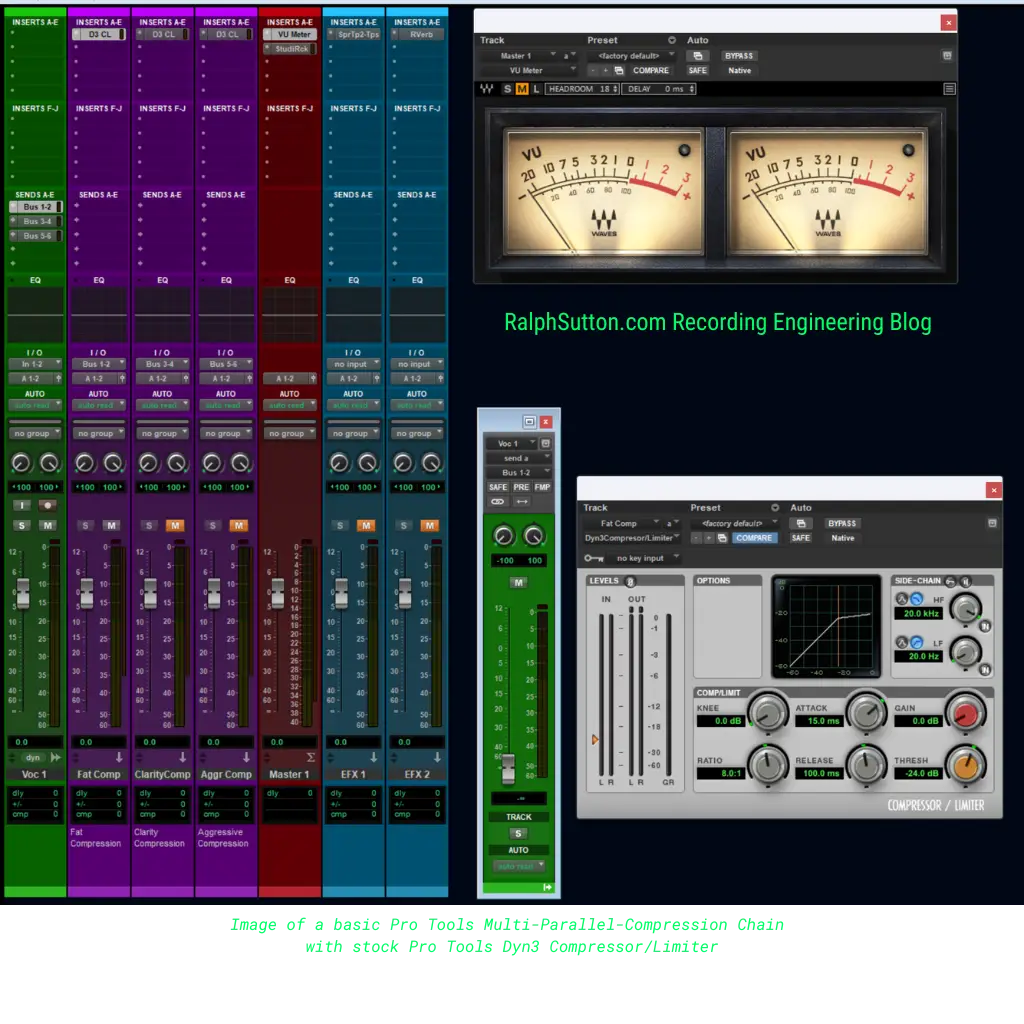Screen dimensions: 1024x1024
Task: Click the PRE button in send window
Action: pyautogui.click(x=521, y=487)
